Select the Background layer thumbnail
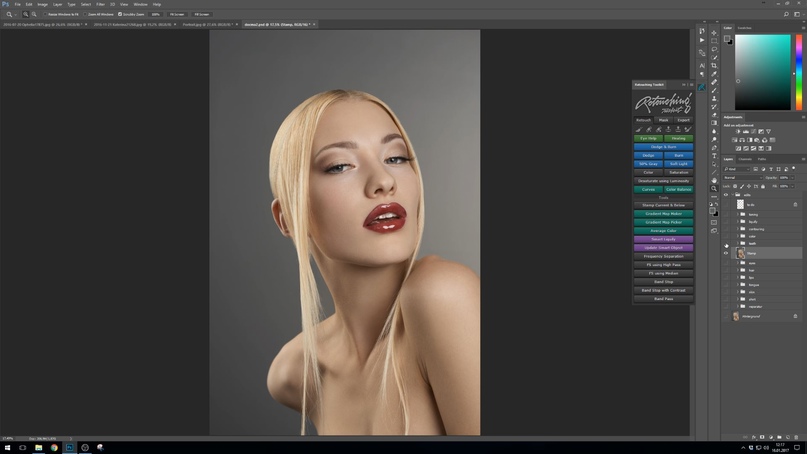 click(736, 316)
